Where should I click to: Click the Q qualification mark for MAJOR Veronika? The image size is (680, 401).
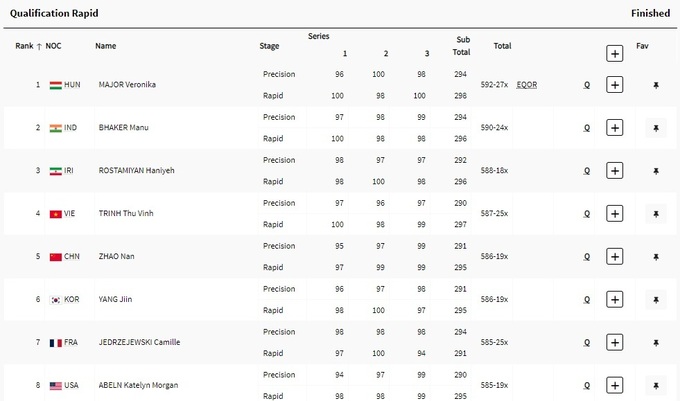[x=587, y=85]
